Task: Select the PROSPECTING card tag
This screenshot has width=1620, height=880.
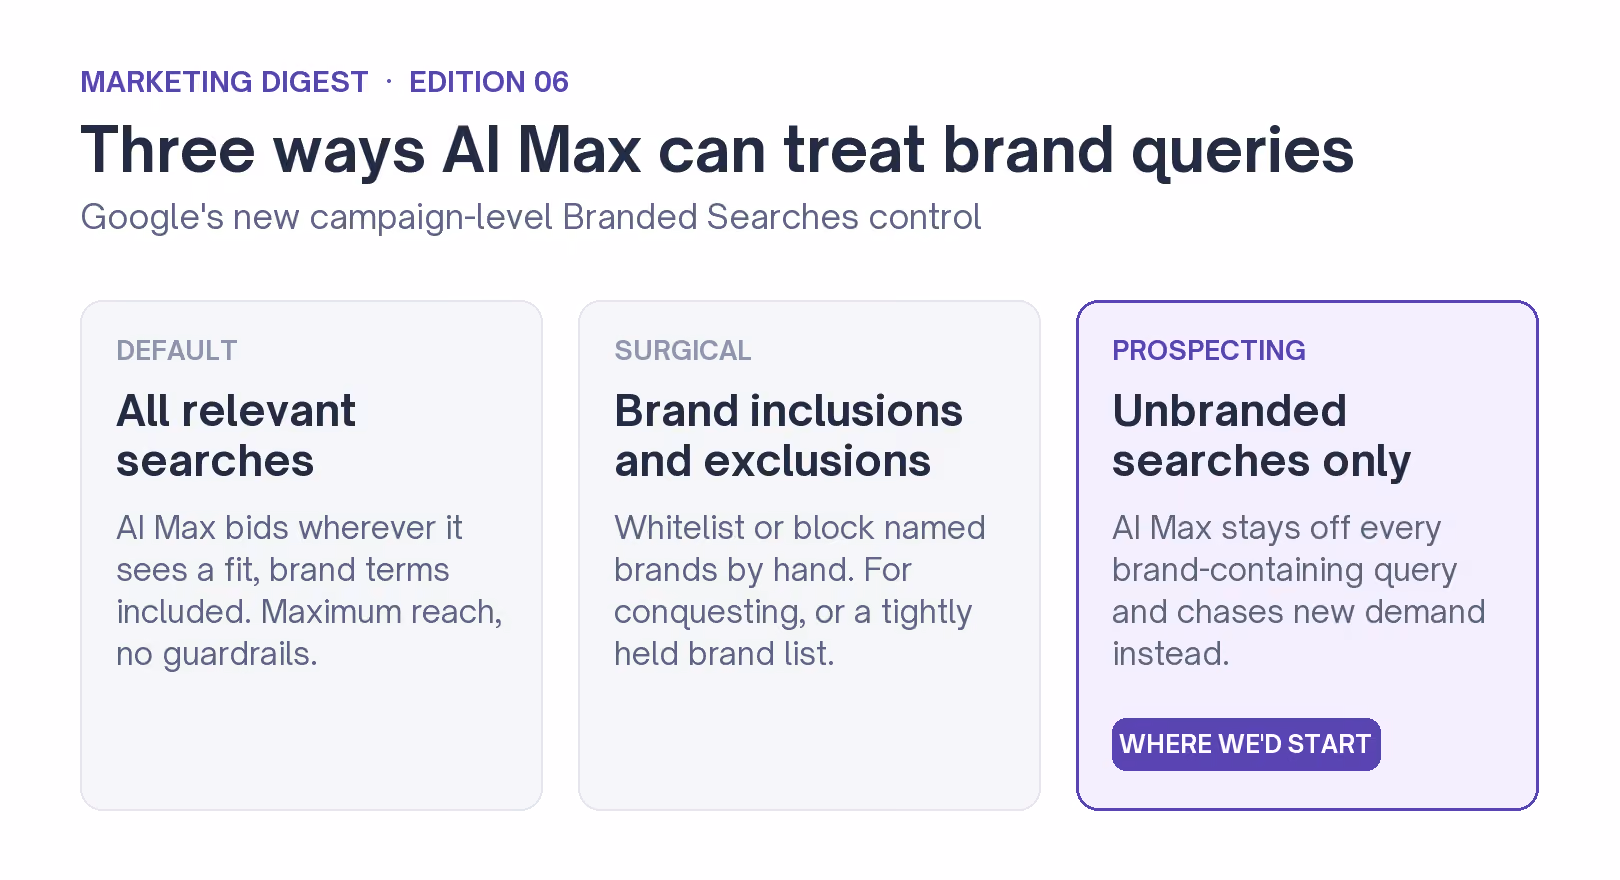Action: point(1209,350)
